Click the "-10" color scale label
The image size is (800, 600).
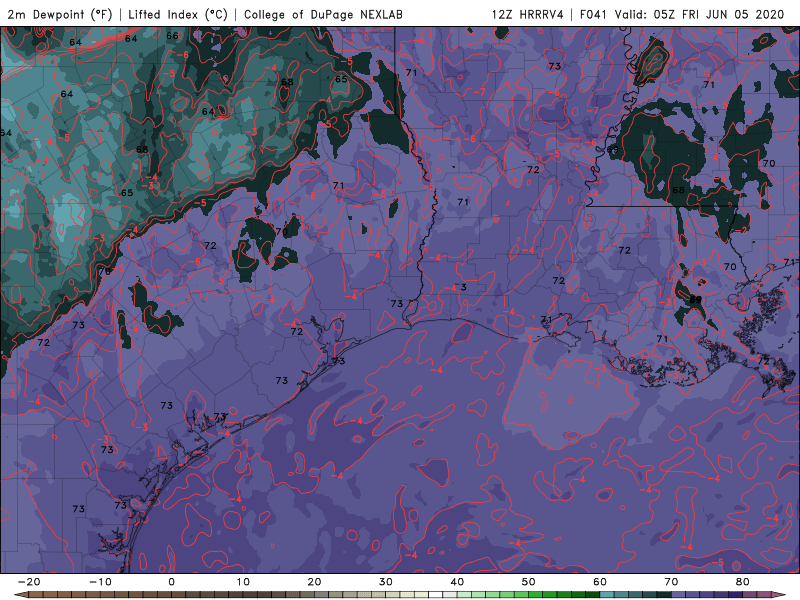(100, 582)
